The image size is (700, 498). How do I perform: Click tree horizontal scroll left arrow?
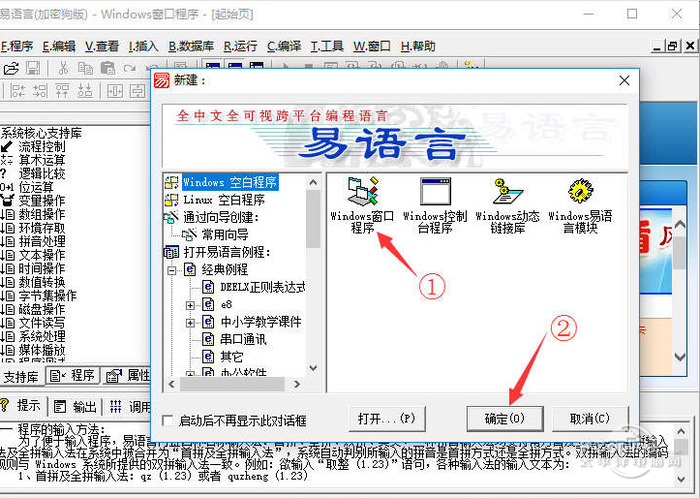click(172, 384)
